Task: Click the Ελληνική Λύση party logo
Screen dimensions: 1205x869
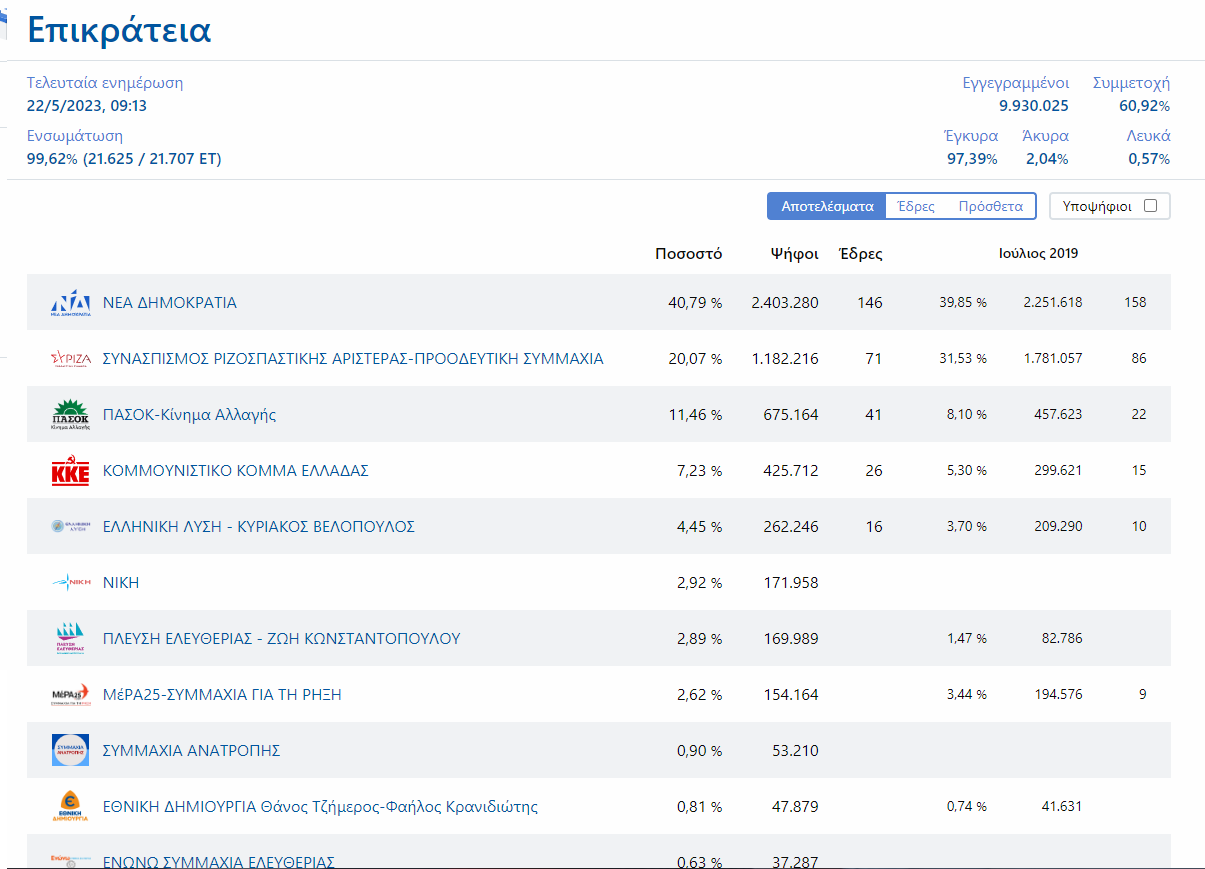Action: click(x=71, y=526)
